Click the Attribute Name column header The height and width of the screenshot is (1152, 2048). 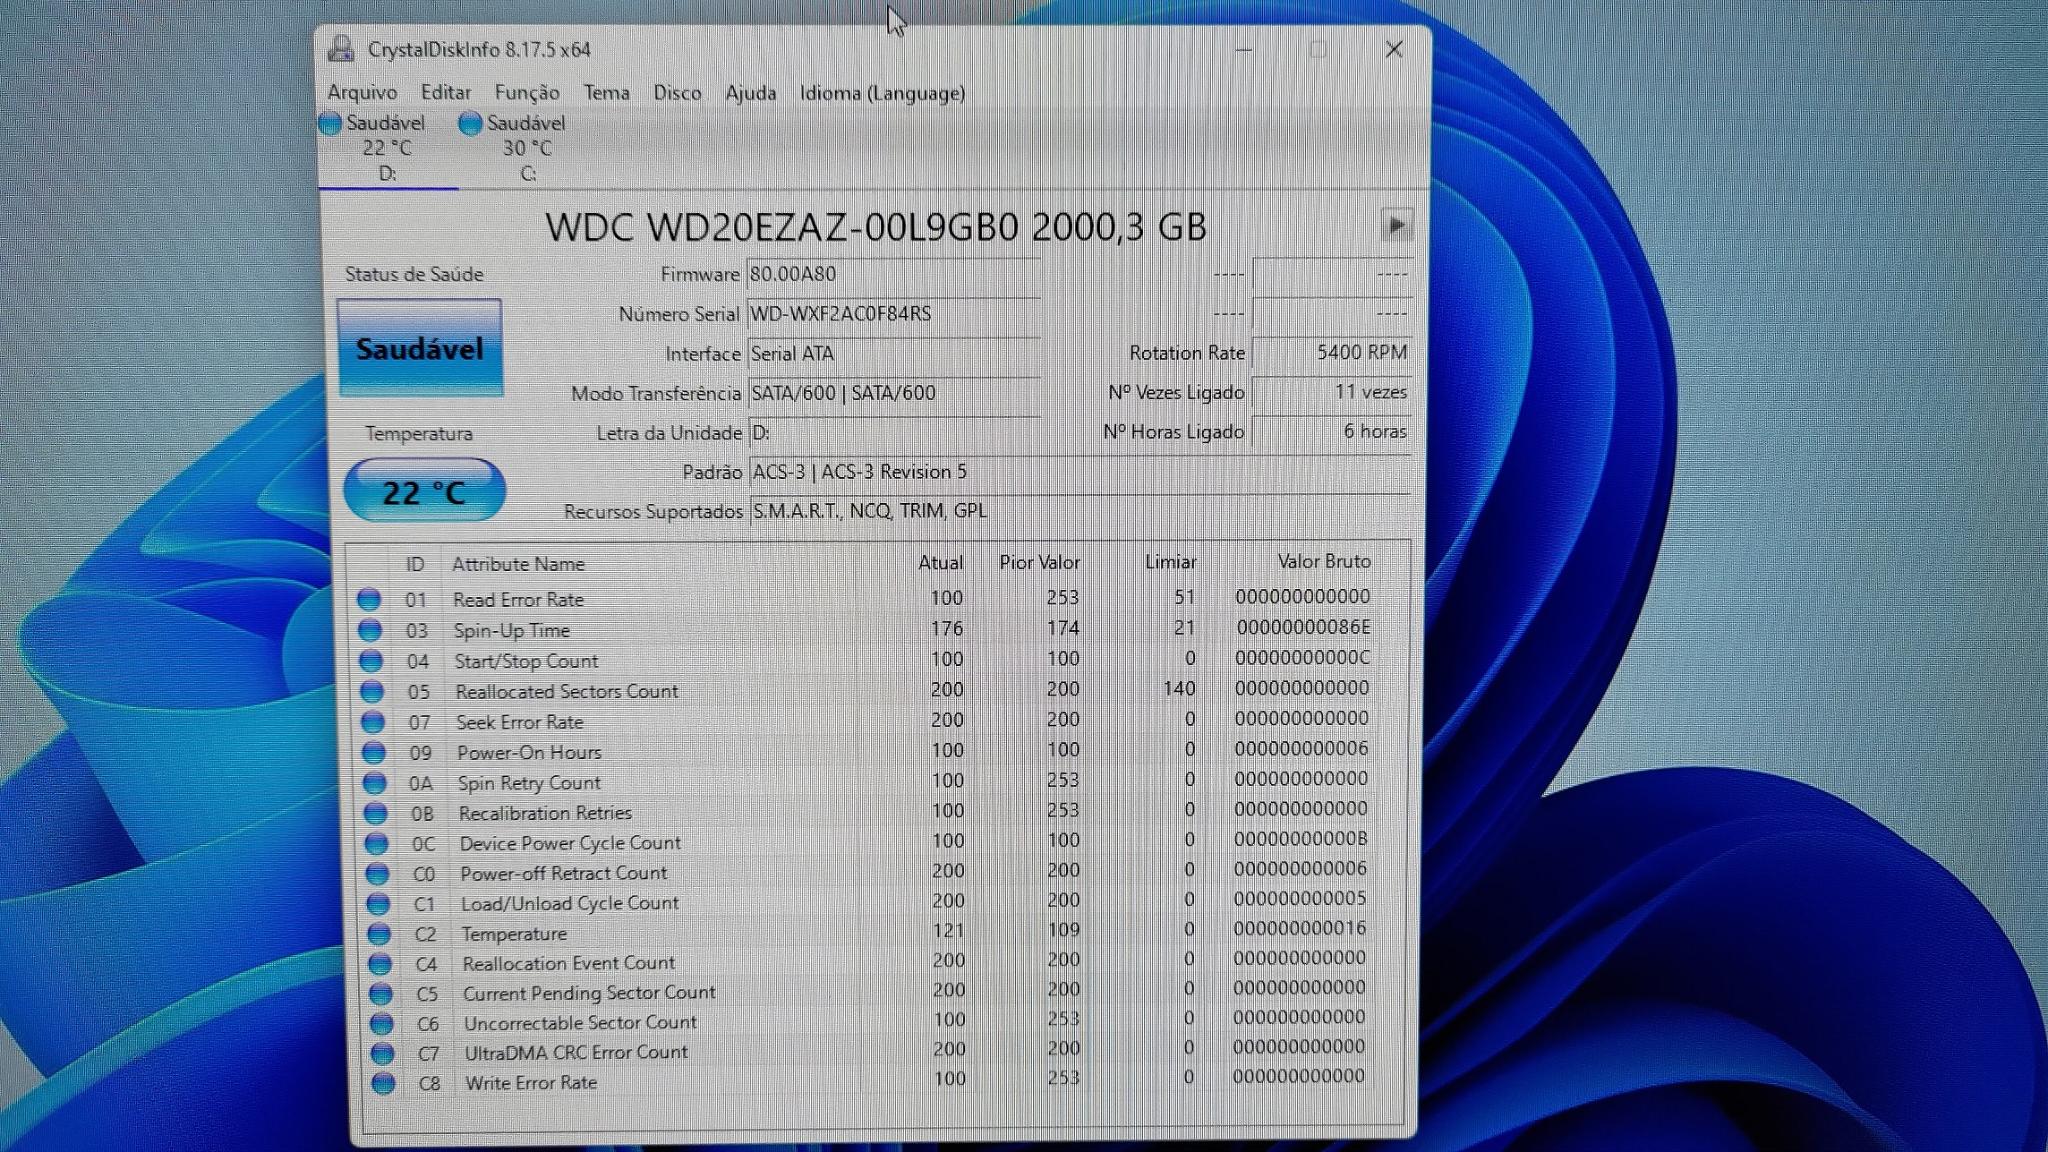(518, 564)
